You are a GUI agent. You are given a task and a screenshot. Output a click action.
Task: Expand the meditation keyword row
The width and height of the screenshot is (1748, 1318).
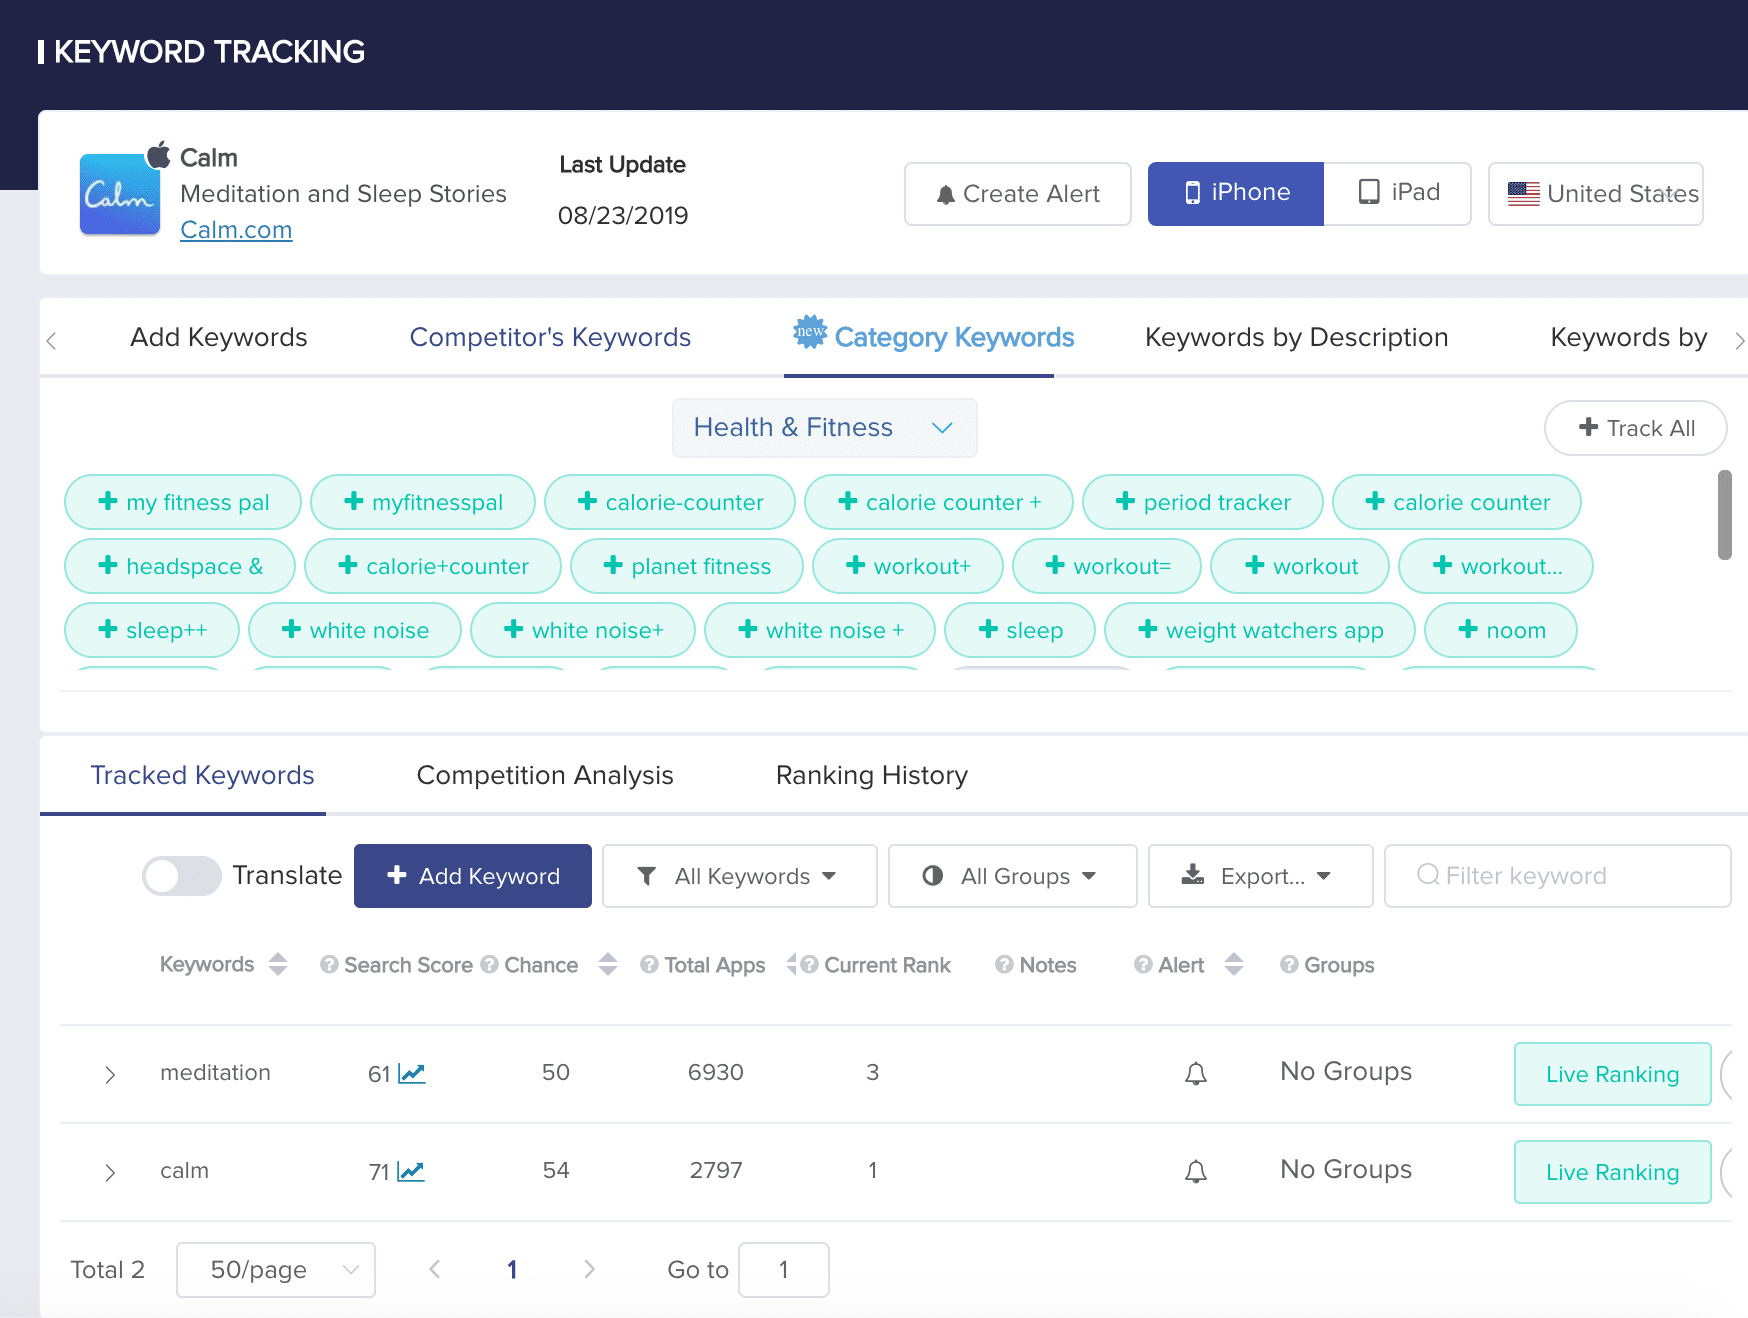(x=110, y=1074)
